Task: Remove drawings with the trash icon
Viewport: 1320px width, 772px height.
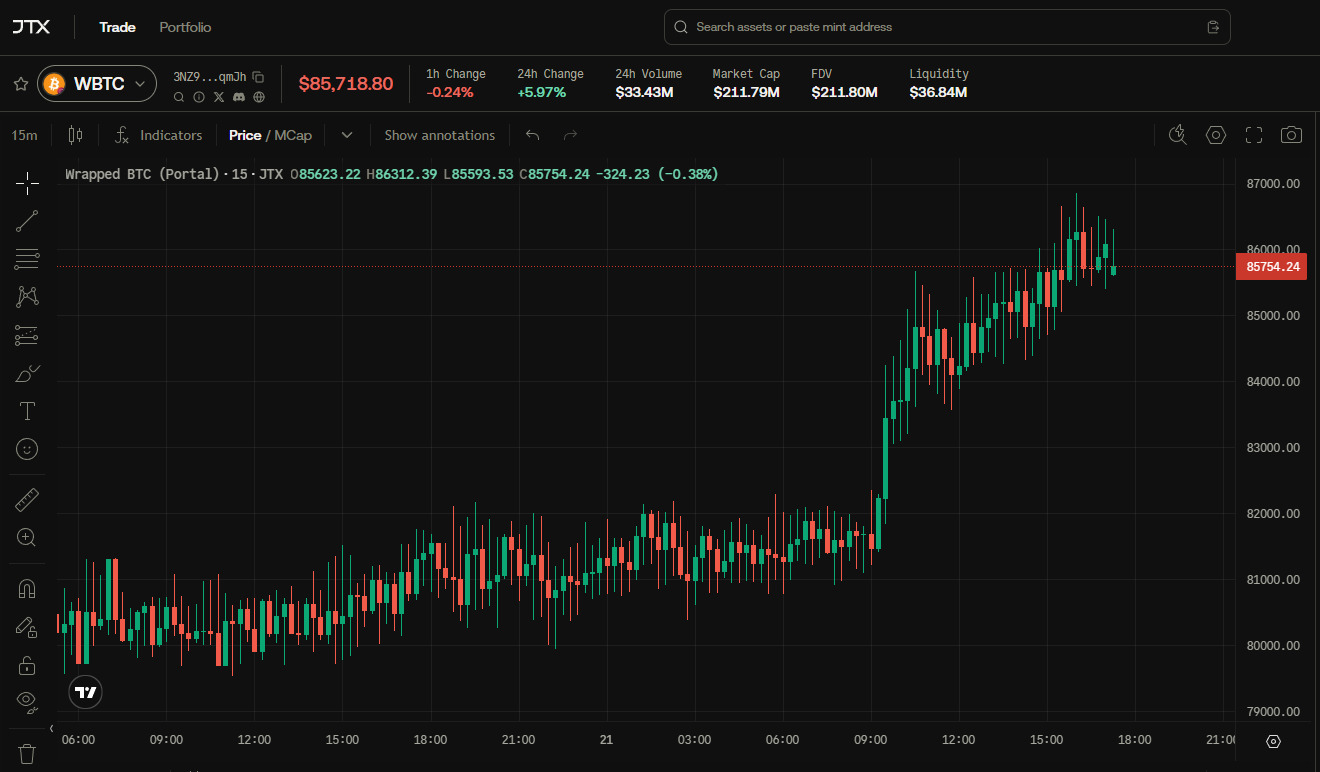Action: pyautogui.click(x=27, y=753)
